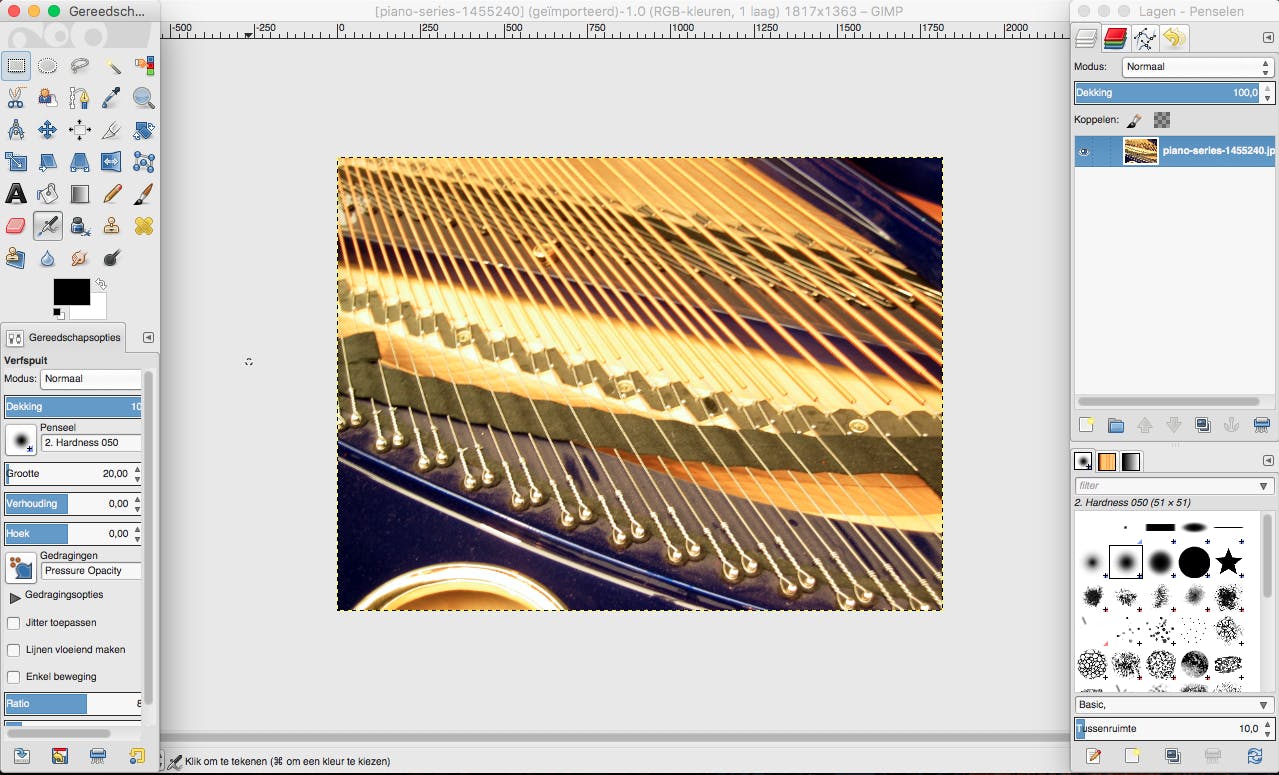Hide the piano-series layer using eye icon

[1084, 152]
